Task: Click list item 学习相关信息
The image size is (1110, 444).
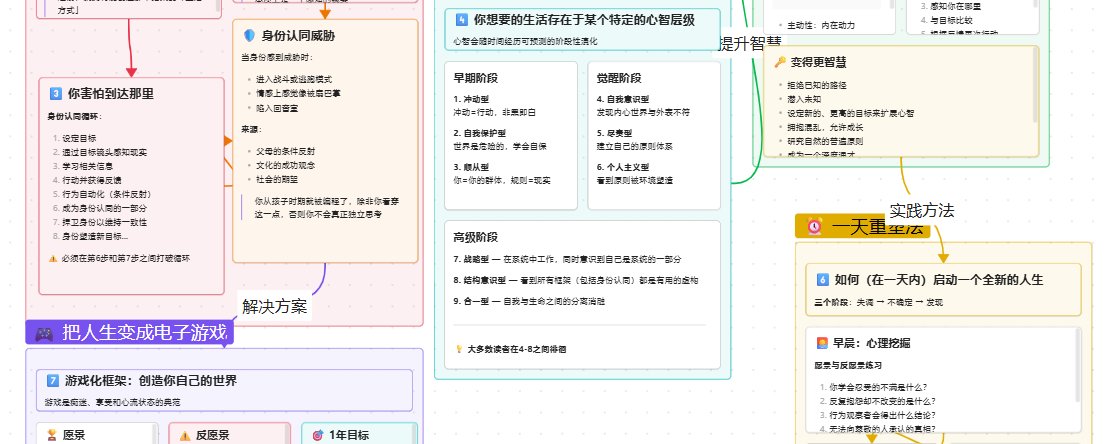Action: click(88, 166)
